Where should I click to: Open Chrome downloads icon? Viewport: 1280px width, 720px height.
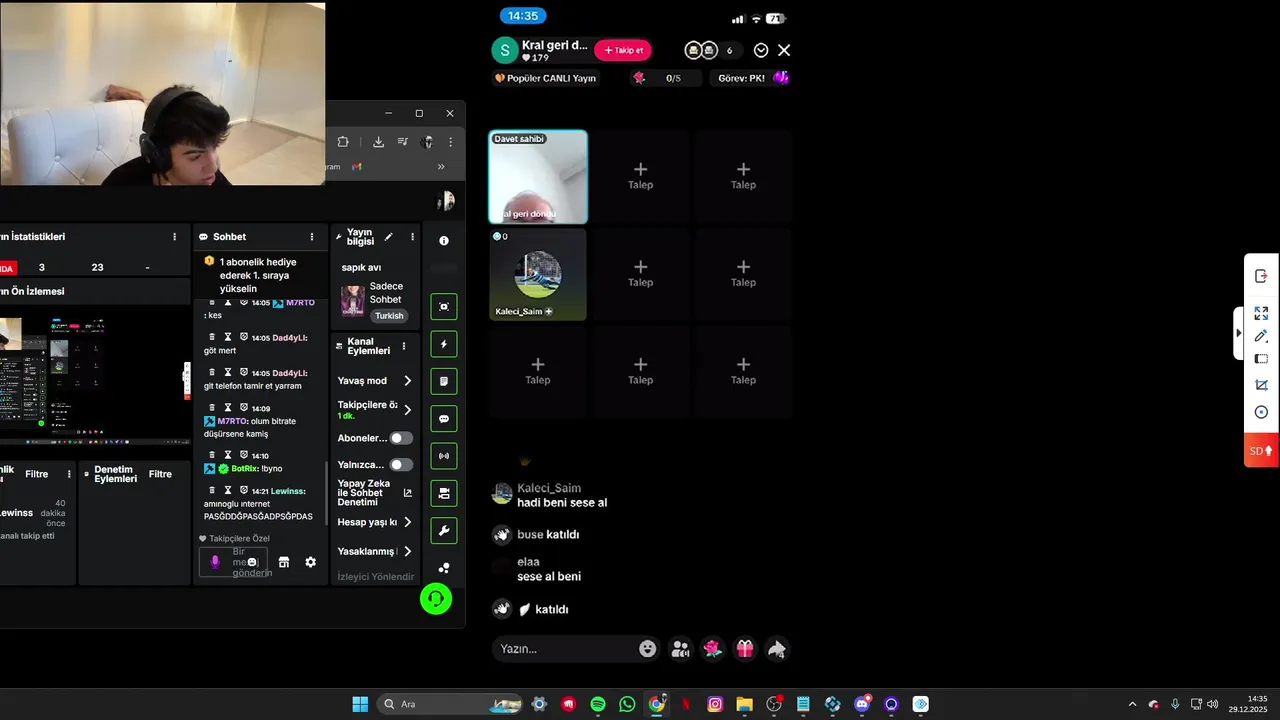(378, 142)
